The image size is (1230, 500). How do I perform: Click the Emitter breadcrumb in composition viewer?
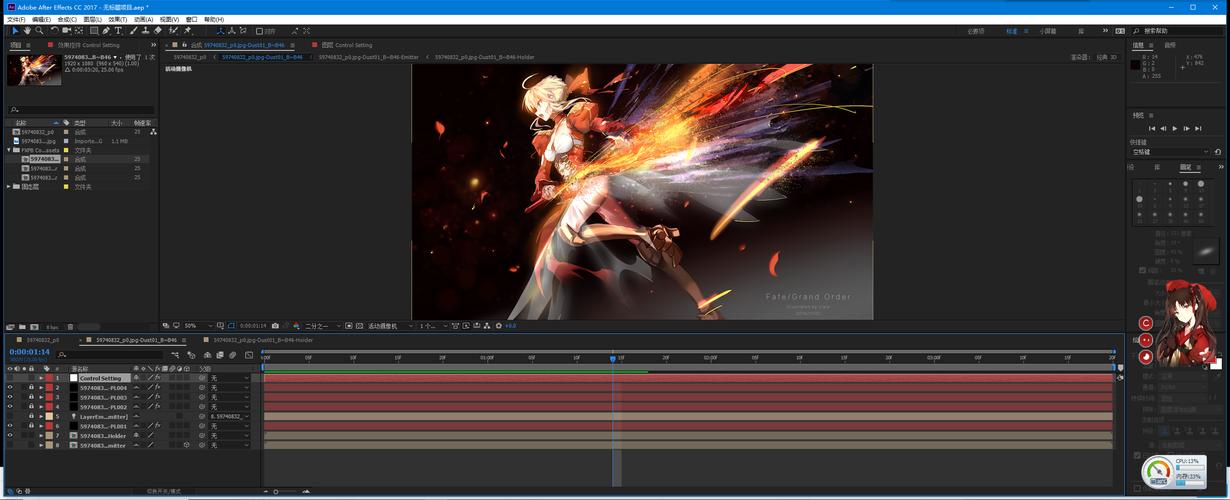click(x=368, y=57)
